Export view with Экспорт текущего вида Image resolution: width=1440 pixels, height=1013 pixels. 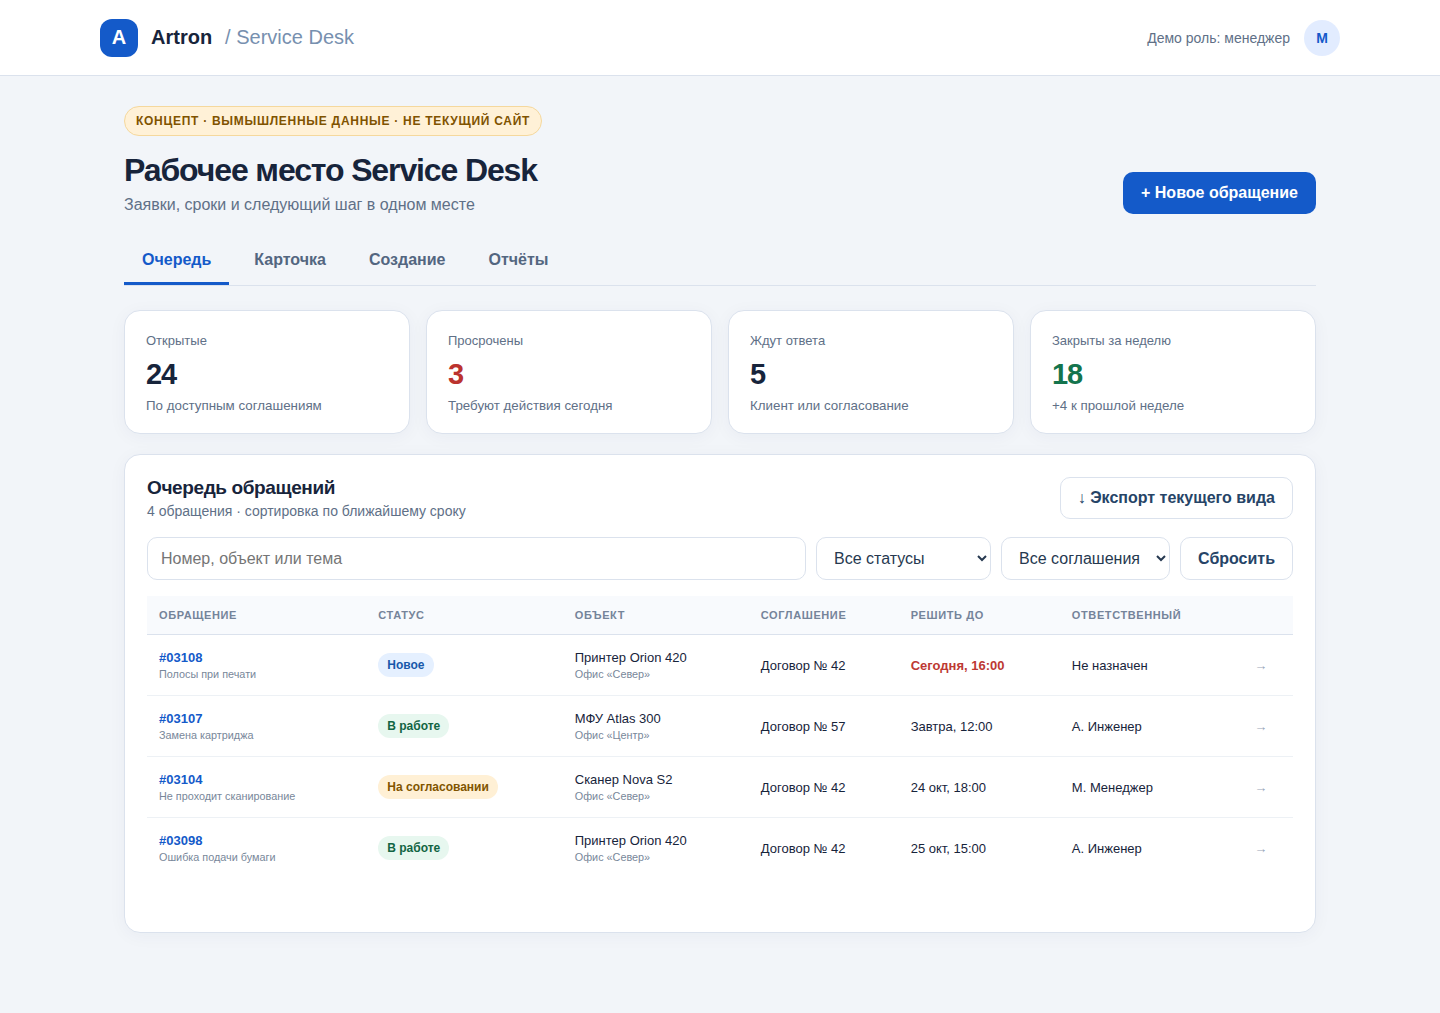[x=1176, y=498]
